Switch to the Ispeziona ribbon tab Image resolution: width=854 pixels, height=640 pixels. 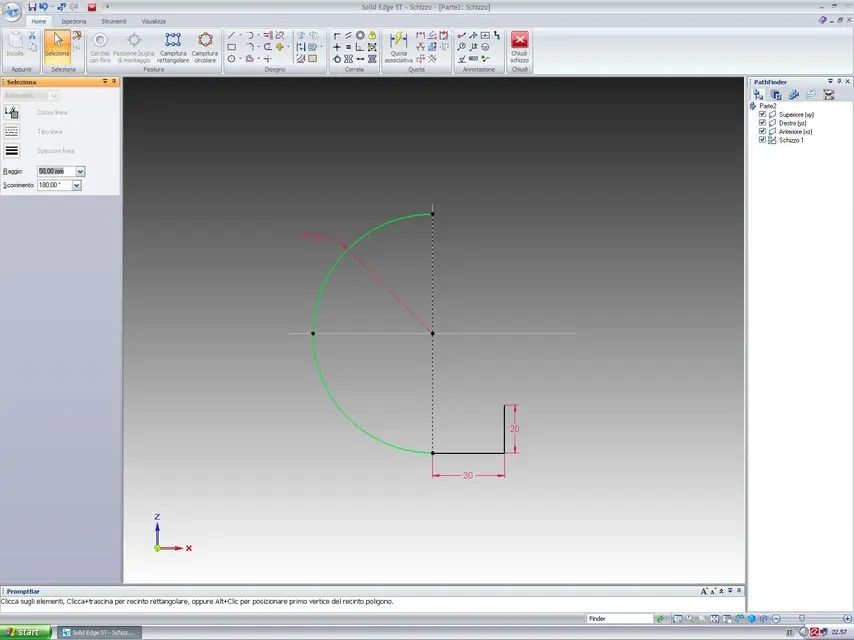pos(73,20)
